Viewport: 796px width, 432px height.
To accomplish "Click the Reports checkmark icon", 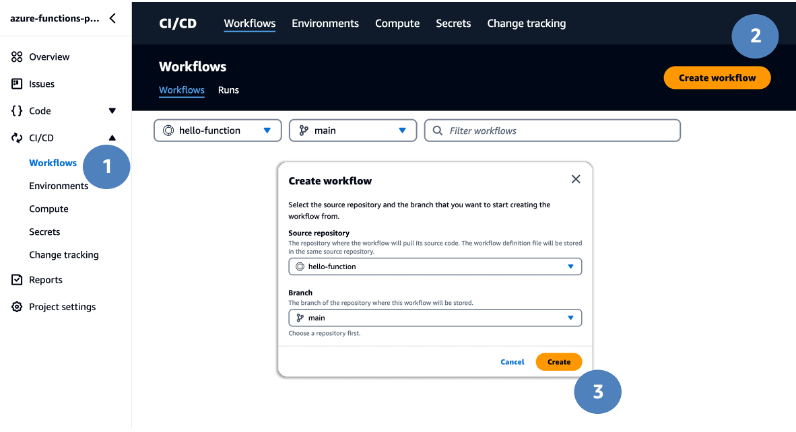I will [17, 280].
